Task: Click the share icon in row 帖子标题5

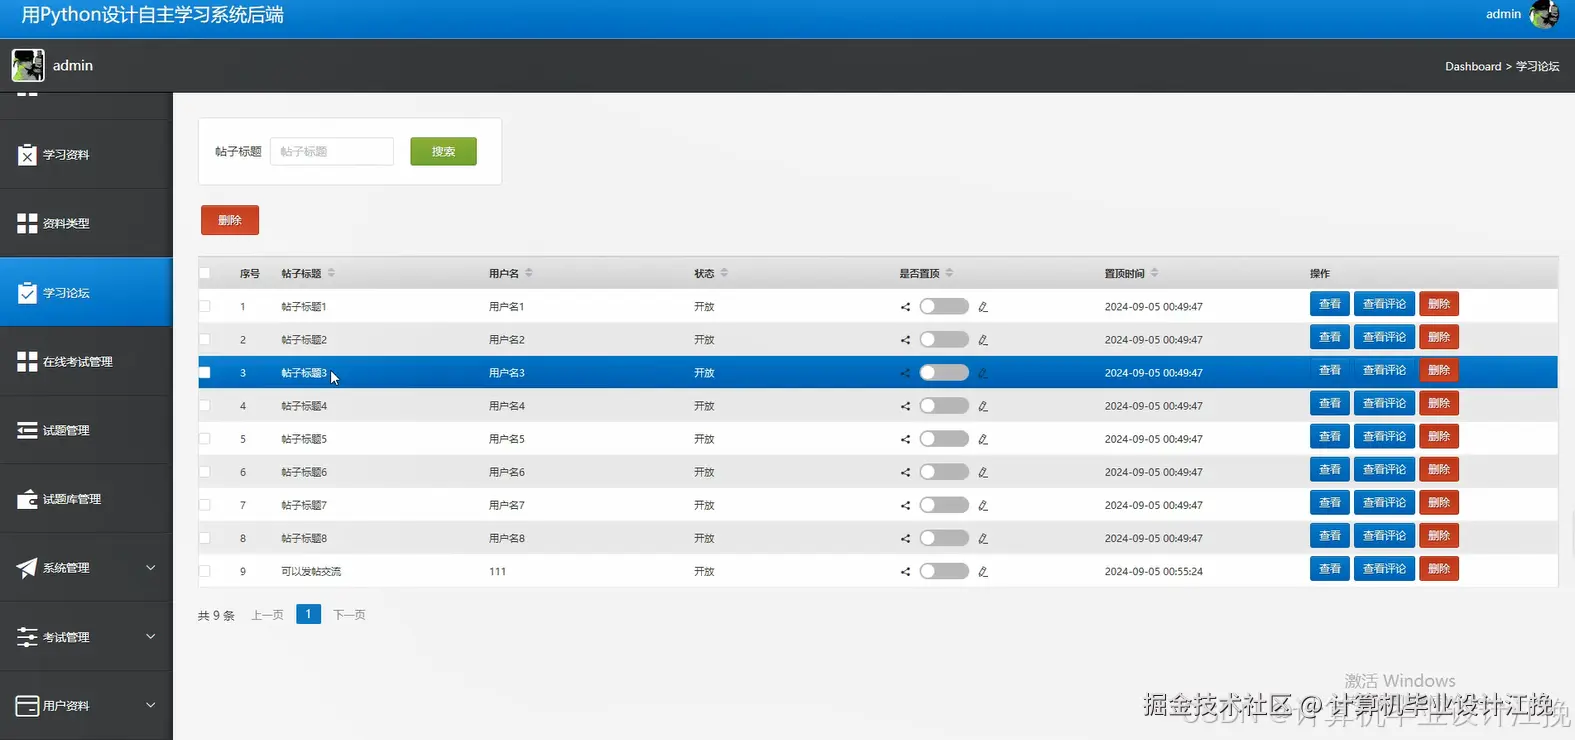Action: tap(905, 439)
